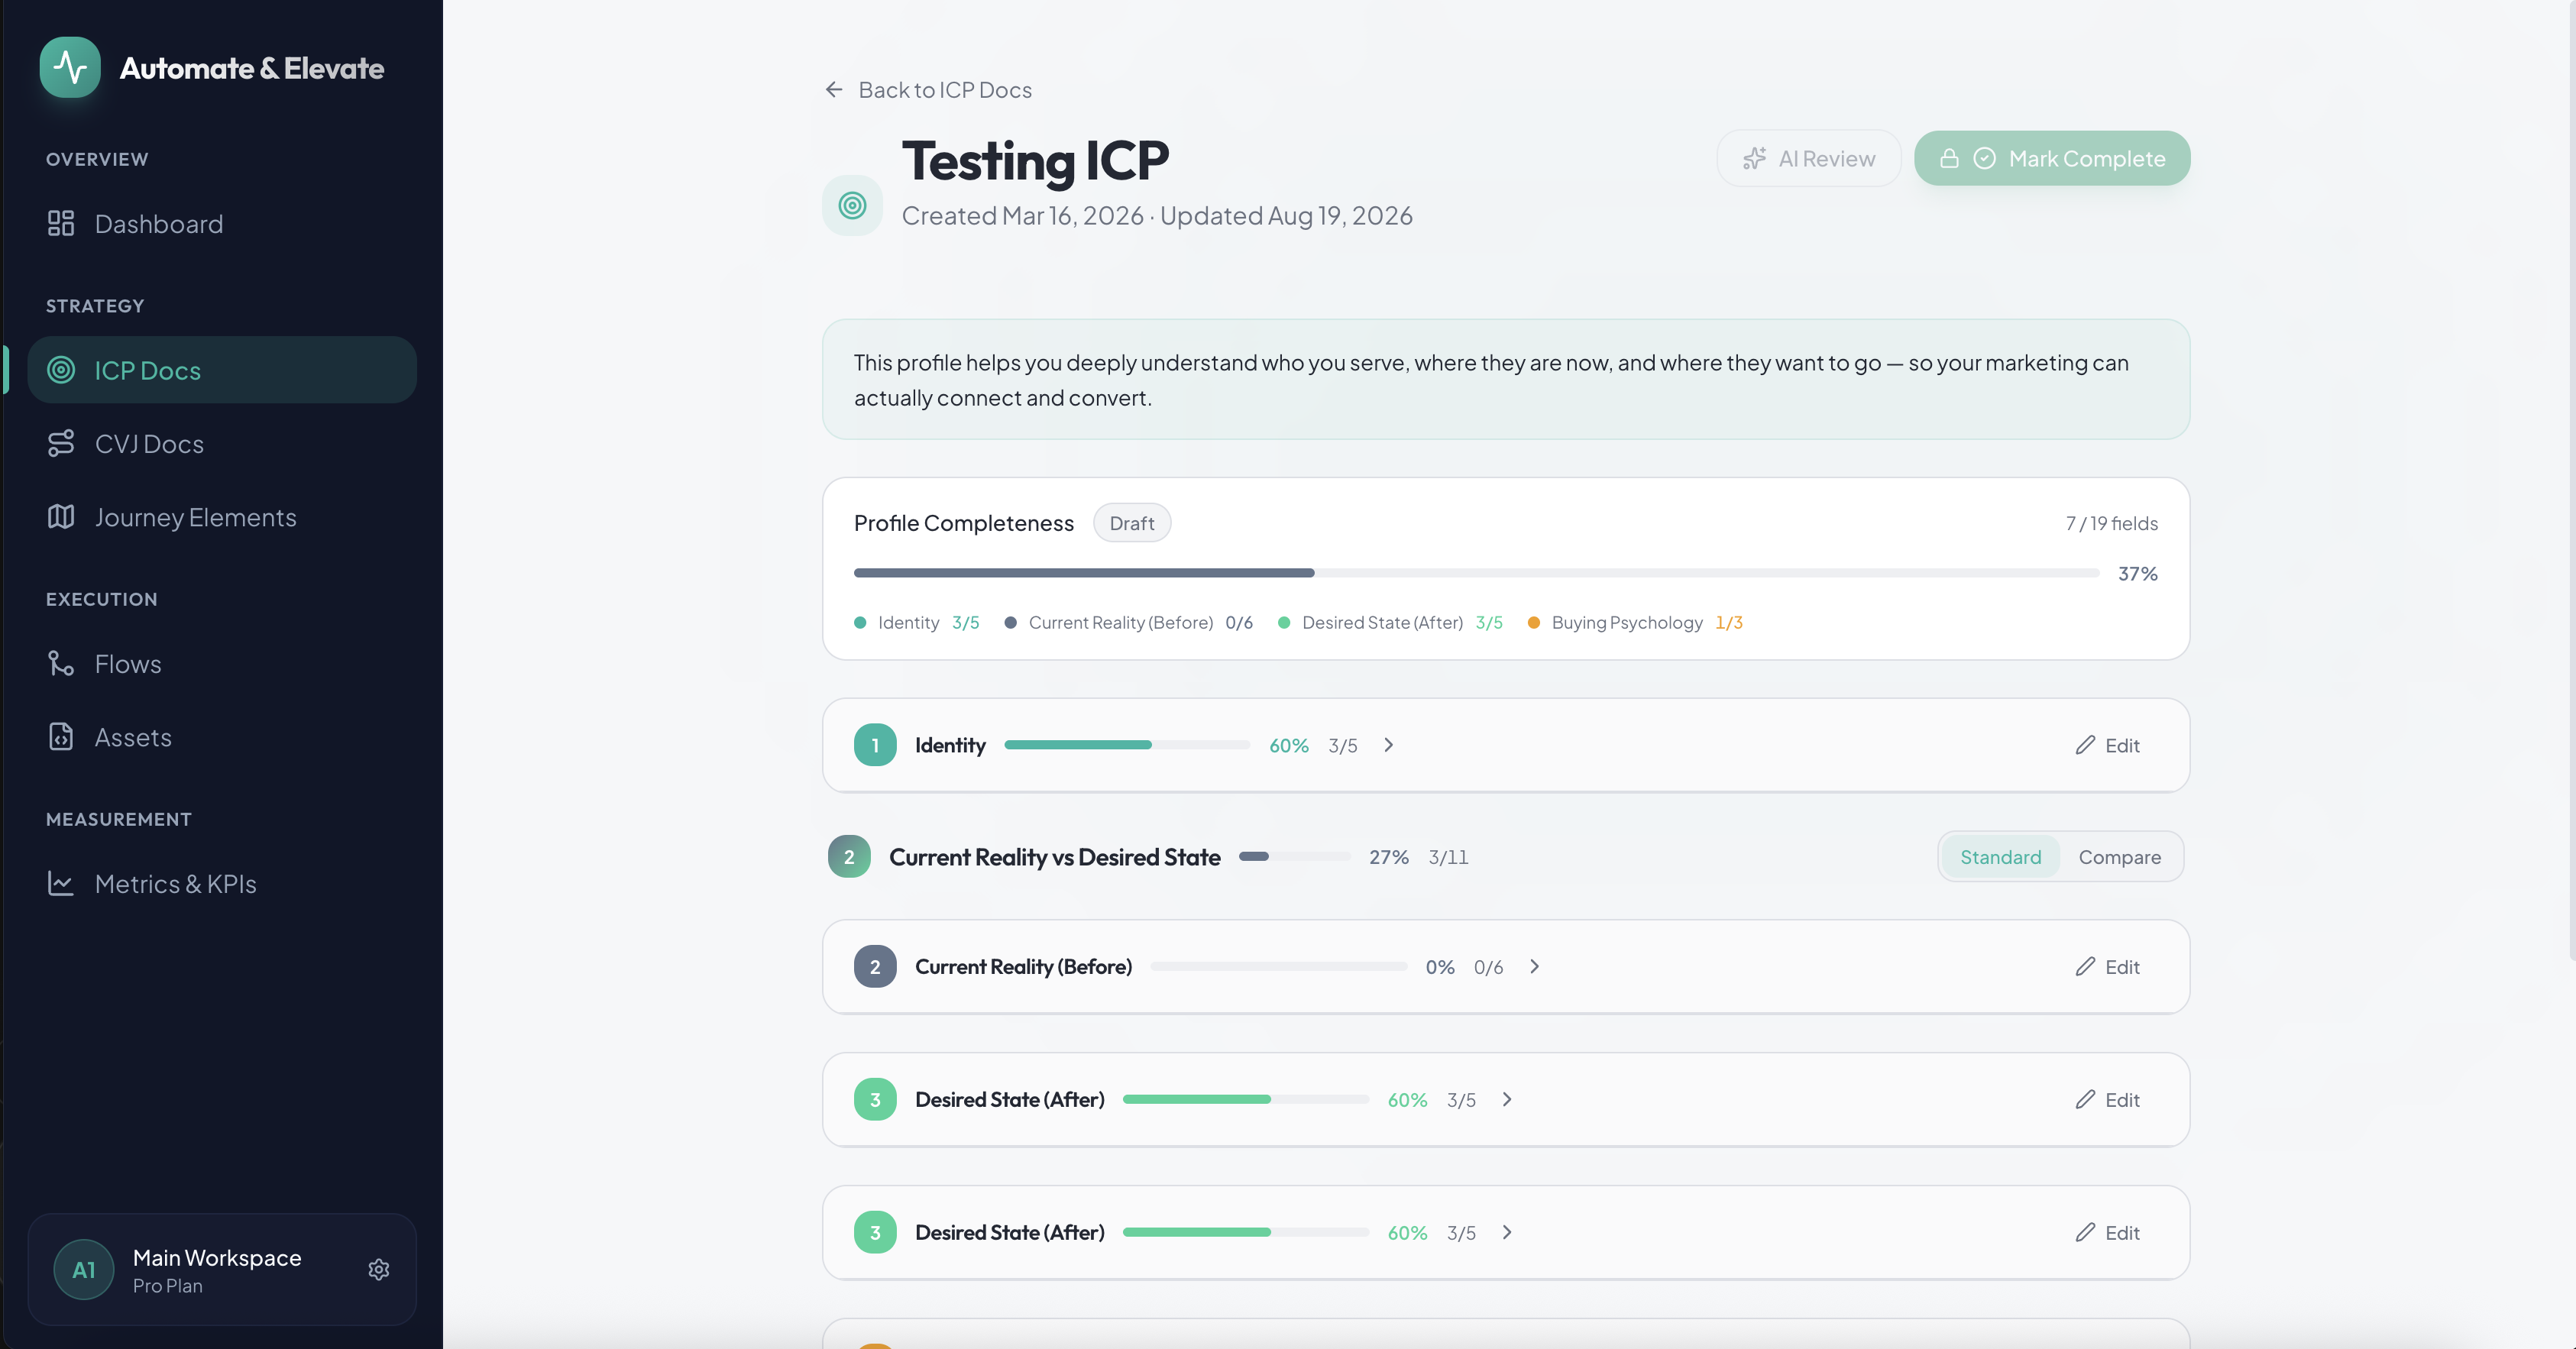Expand the Current Reality (Before) chevron
This screenshot has height=1349, width=2576.
point(1534,967)
